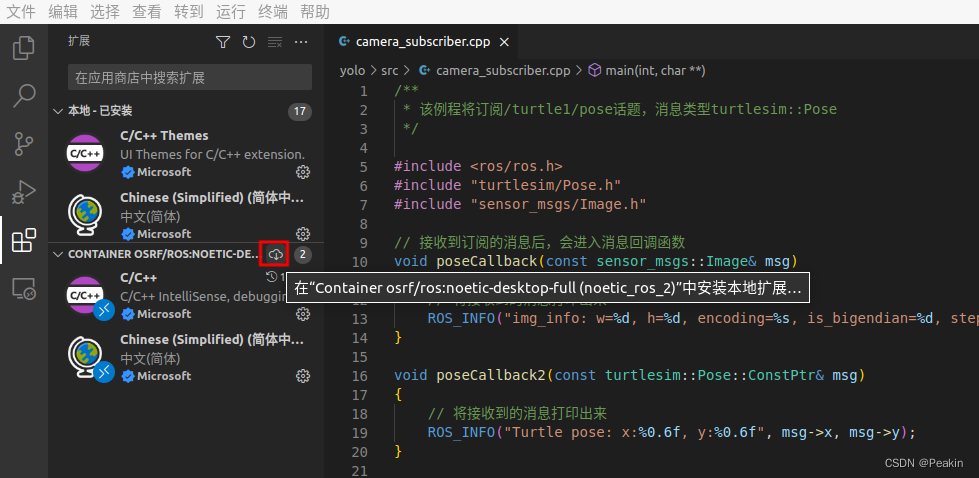Collapse the 本地 - 已安装 section
The image size is (979, 478).
click(58, 111)
